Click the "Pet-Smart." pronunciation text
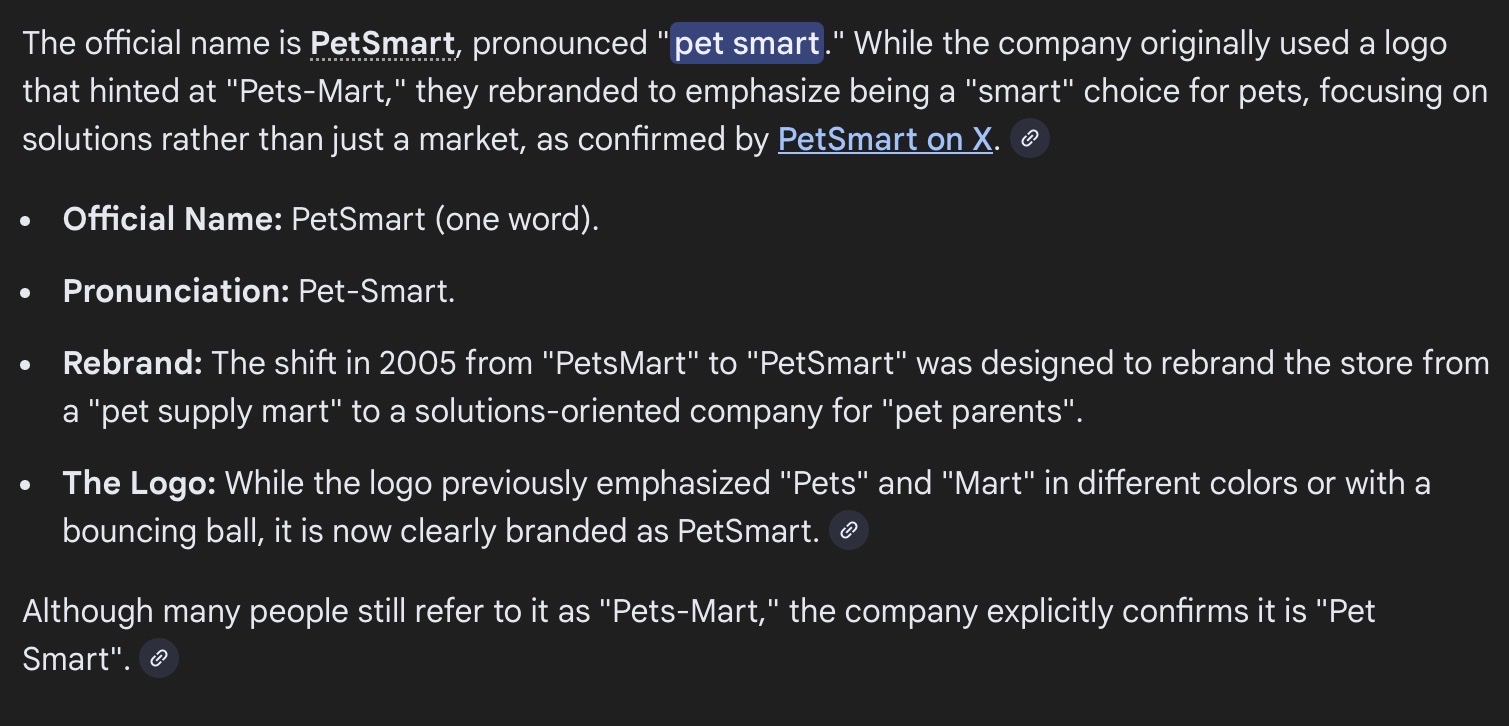The height and width of the screenshot is (726, 1509). [377, 291]
